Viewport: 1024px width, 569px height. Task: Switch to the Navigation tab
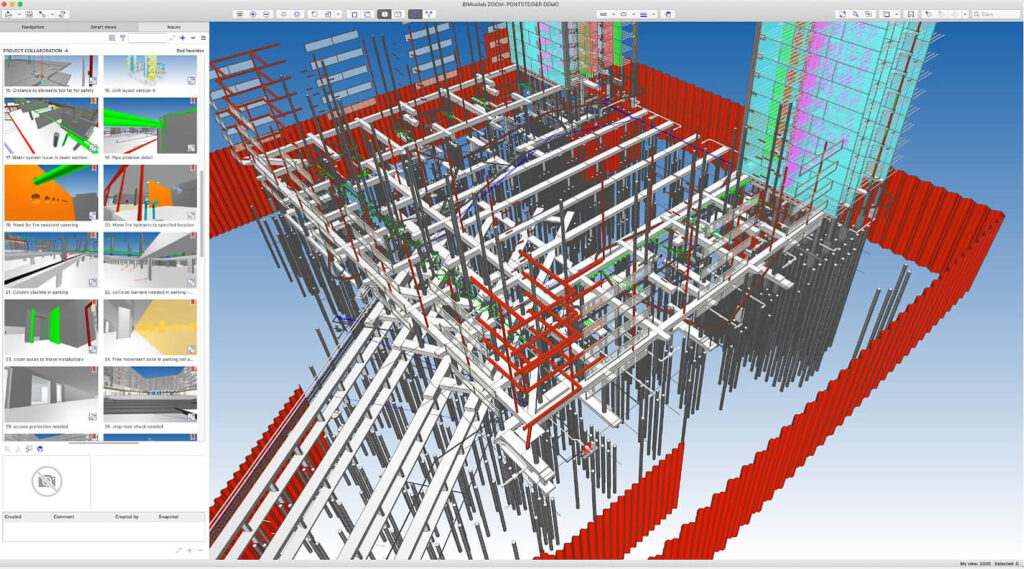(33, 27)
